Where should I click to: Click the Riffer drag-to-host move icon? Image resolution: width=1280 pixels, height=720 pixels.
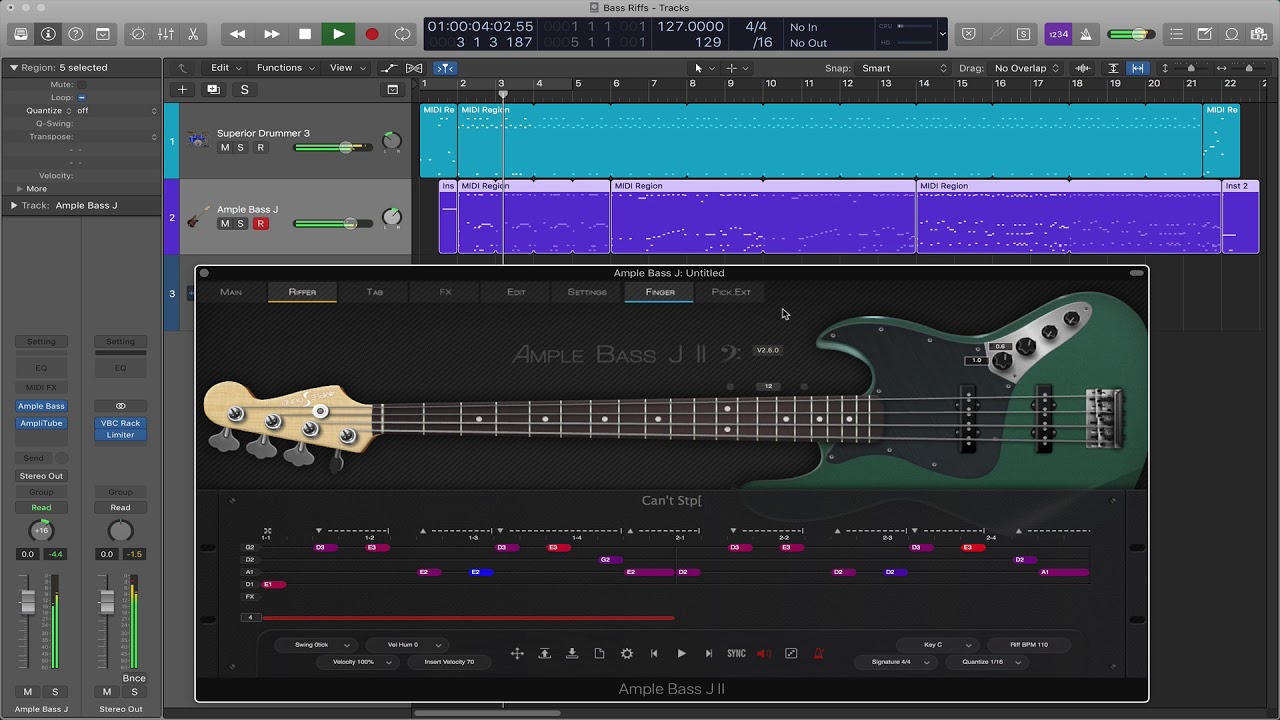(517, 654)
